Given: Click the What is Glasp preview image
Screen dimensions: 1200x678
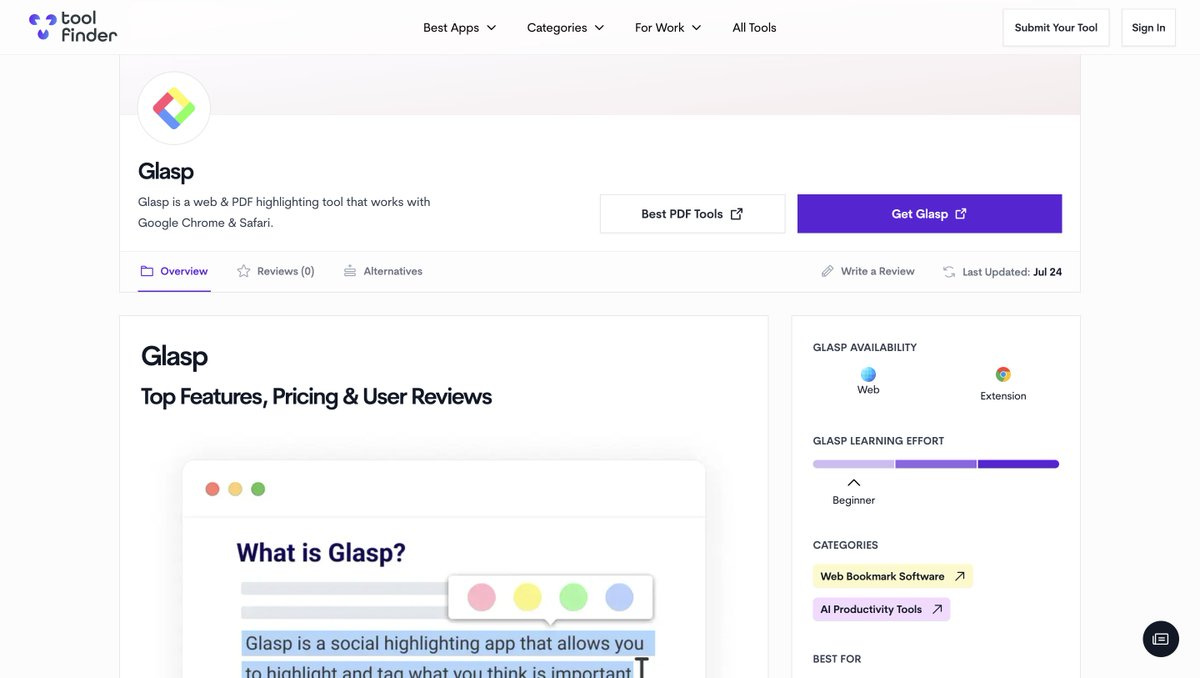Looking at the screenshot, I should click(x=444, y=569).
